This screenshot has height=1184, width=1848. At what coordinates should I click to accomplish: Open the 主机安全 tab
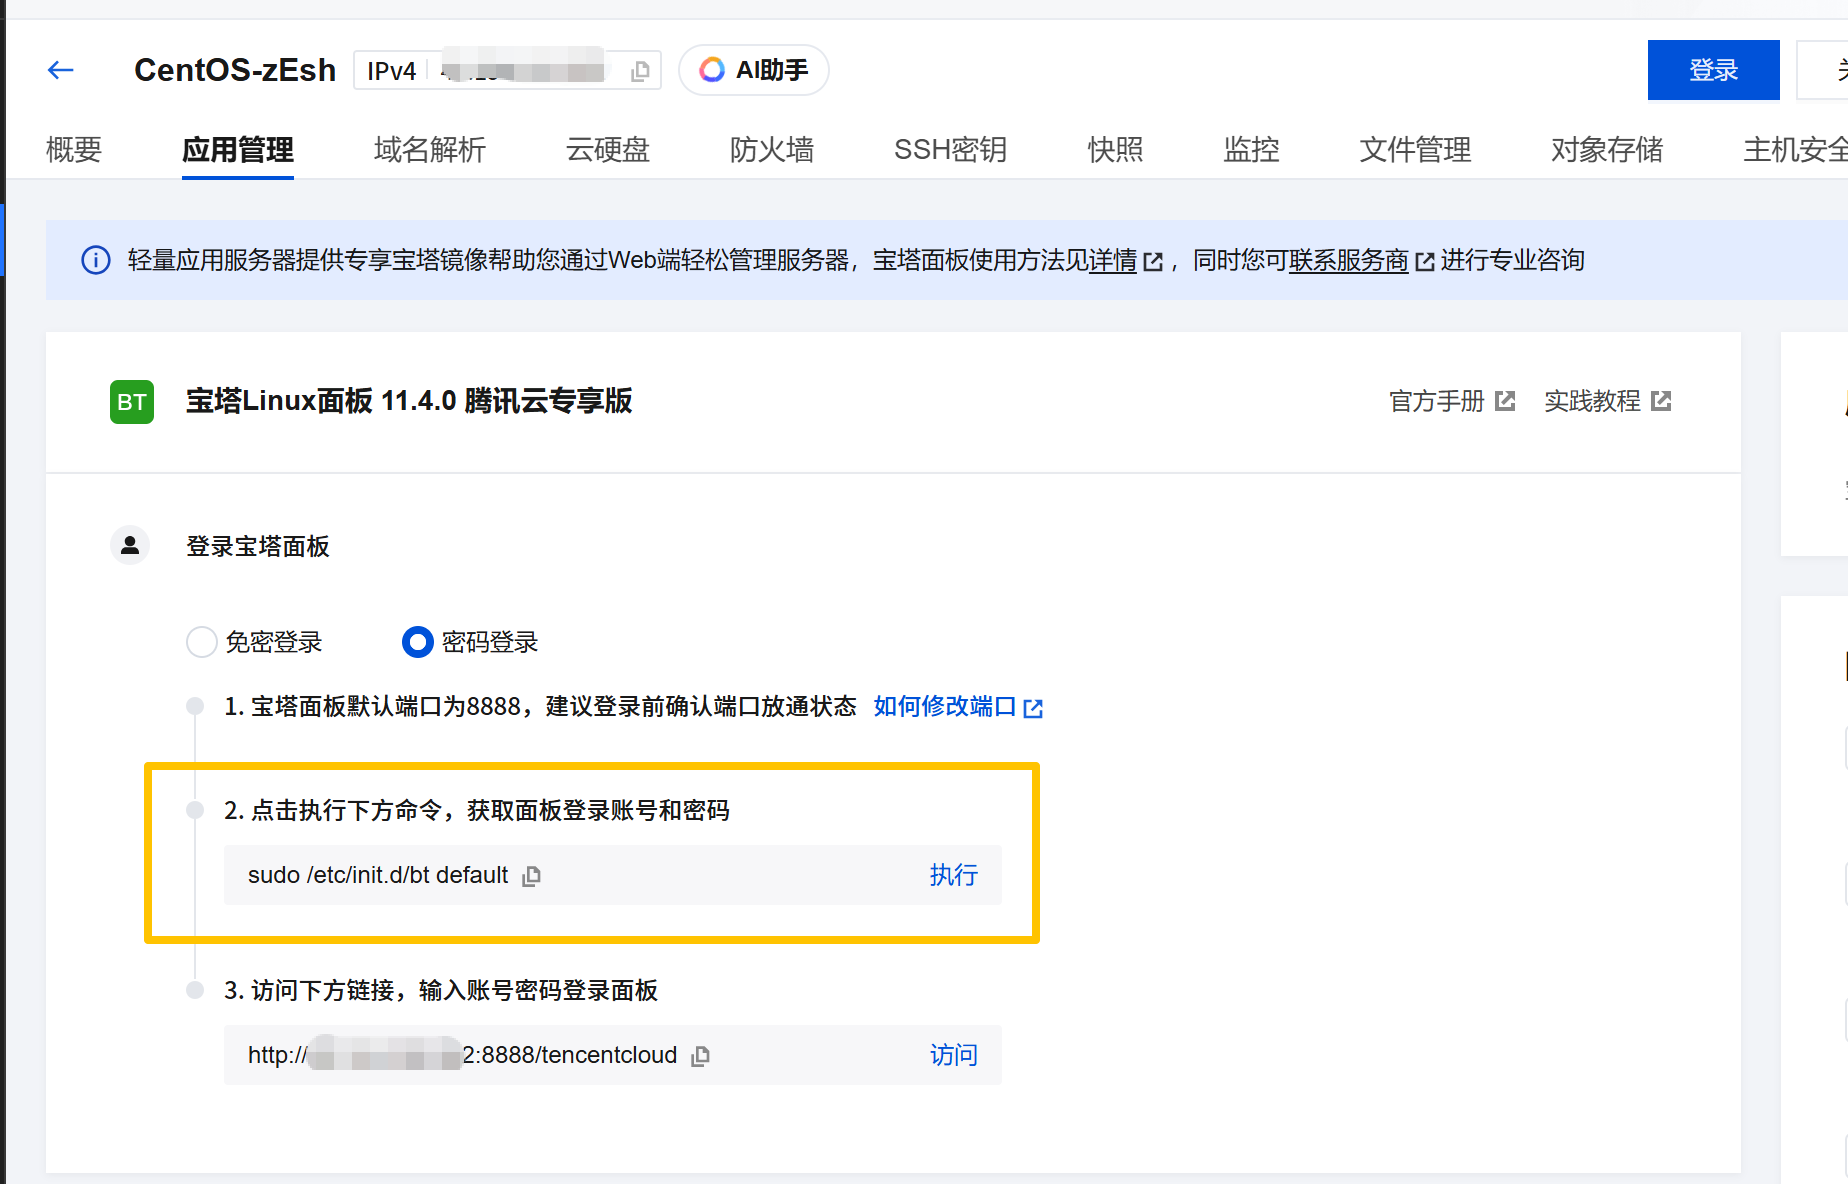click(x=1796, y=150)
